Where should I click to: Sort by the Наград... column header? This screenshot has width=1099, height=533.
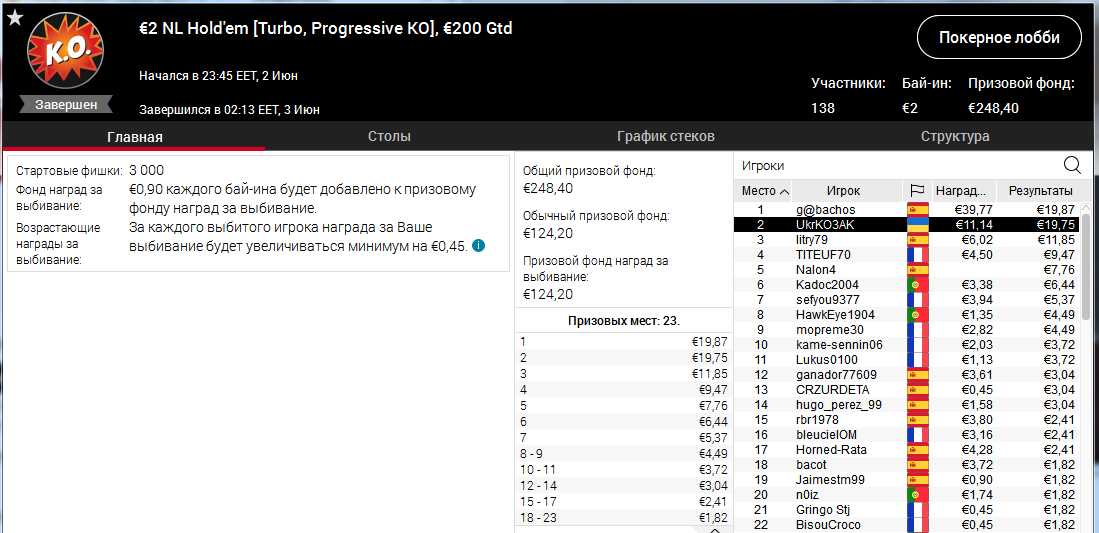[x=964, y=191]
